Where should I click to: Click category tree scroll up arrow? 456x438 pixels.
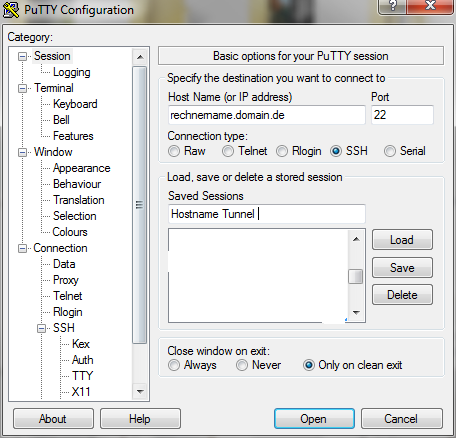(140, 57)
